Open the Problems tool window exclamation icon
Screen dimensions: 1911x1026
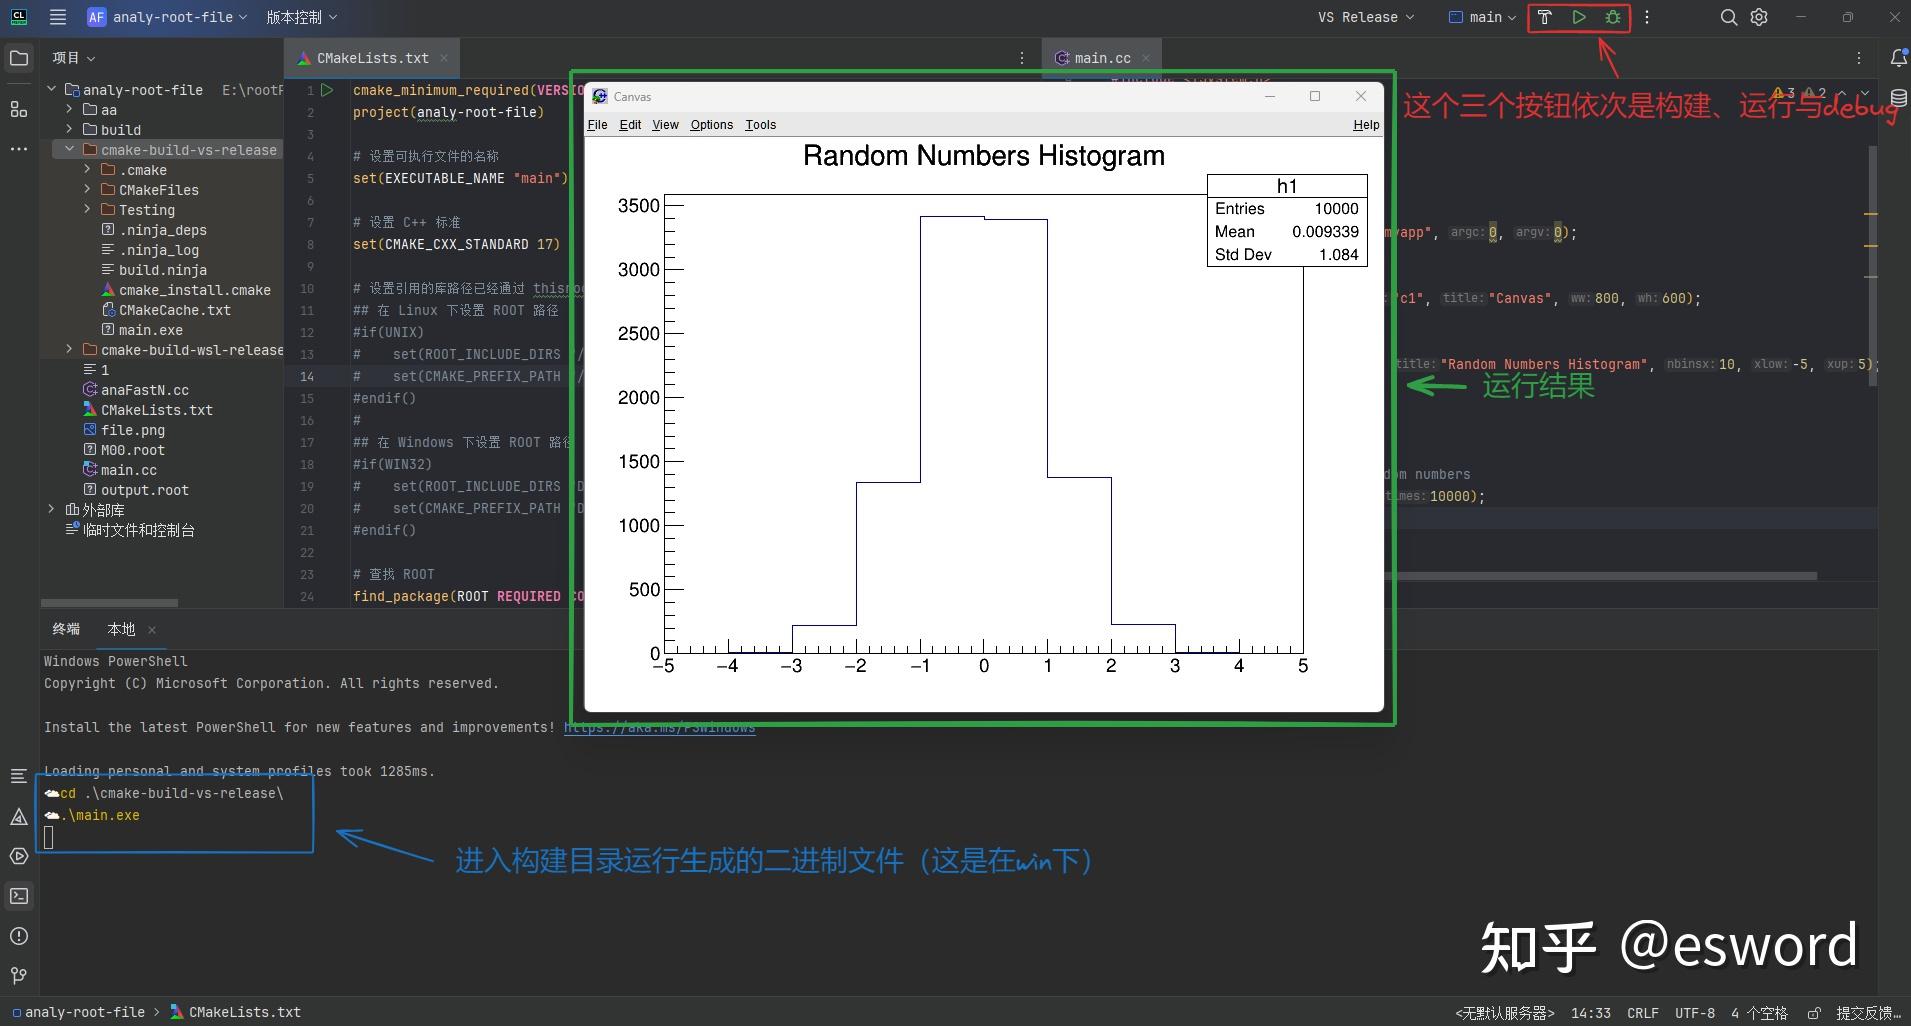[x=18, y=936]
